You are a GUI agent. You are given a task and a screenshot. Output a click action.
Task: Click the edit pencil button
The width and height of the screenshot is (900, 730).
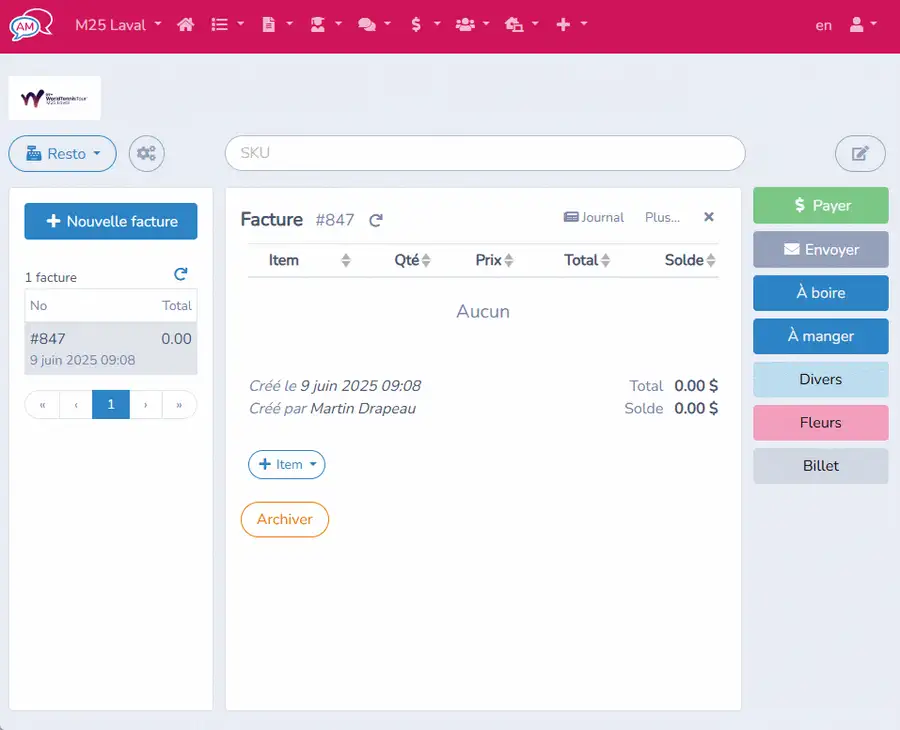(860, 153)
